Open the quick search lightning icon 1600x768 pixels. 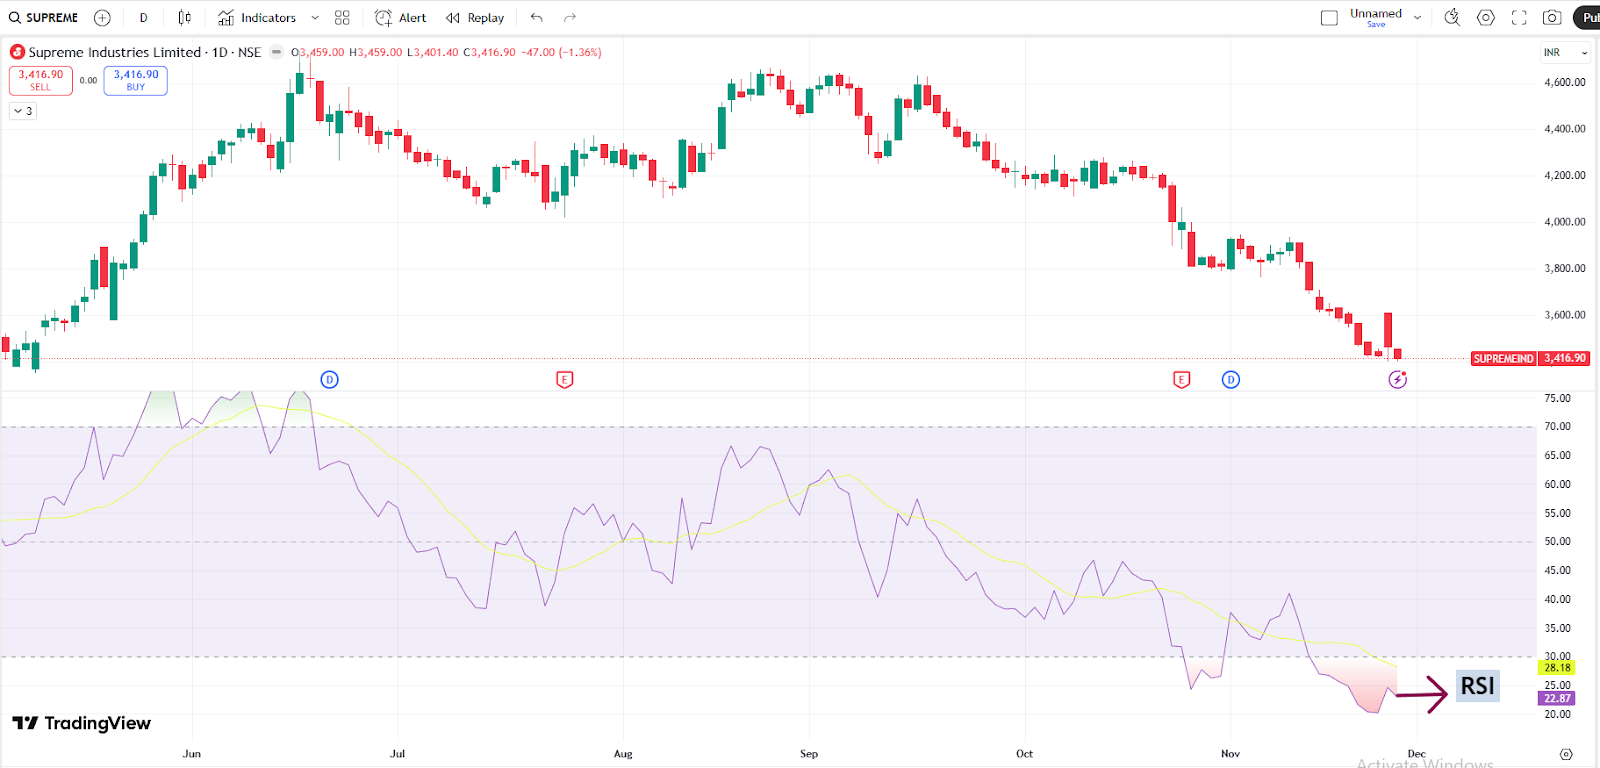coord(1452,18)
